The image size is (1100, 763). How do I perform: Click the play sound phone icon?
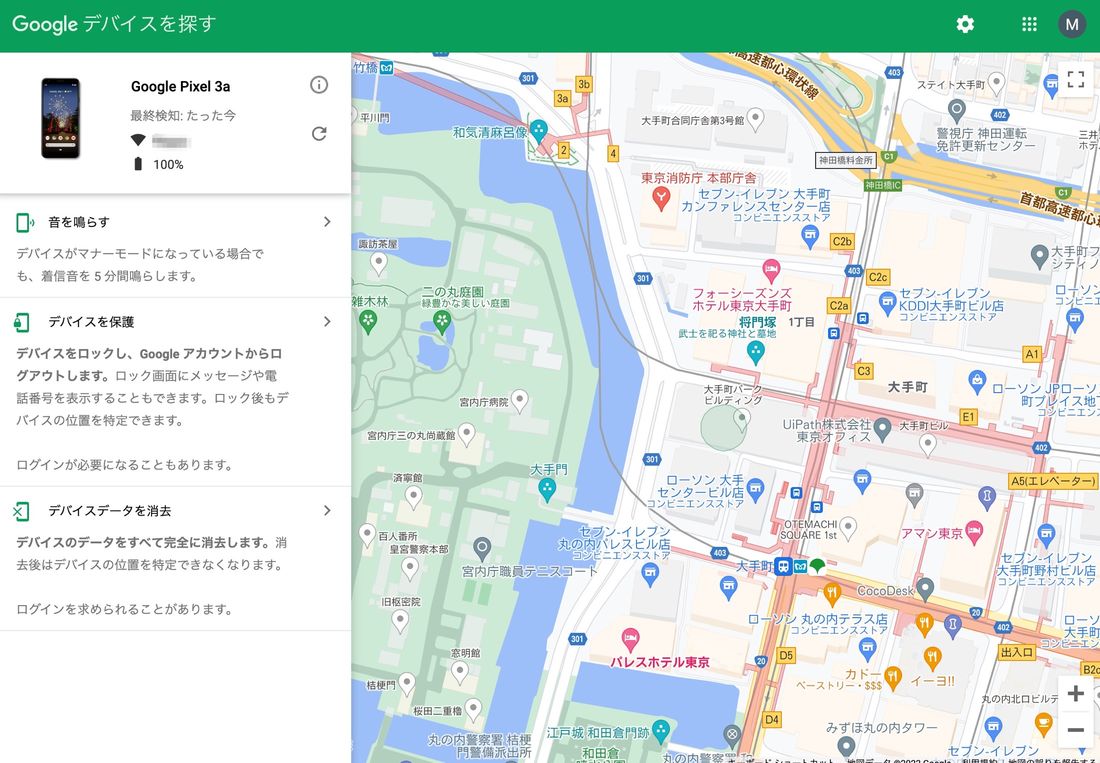coord(25,222)
